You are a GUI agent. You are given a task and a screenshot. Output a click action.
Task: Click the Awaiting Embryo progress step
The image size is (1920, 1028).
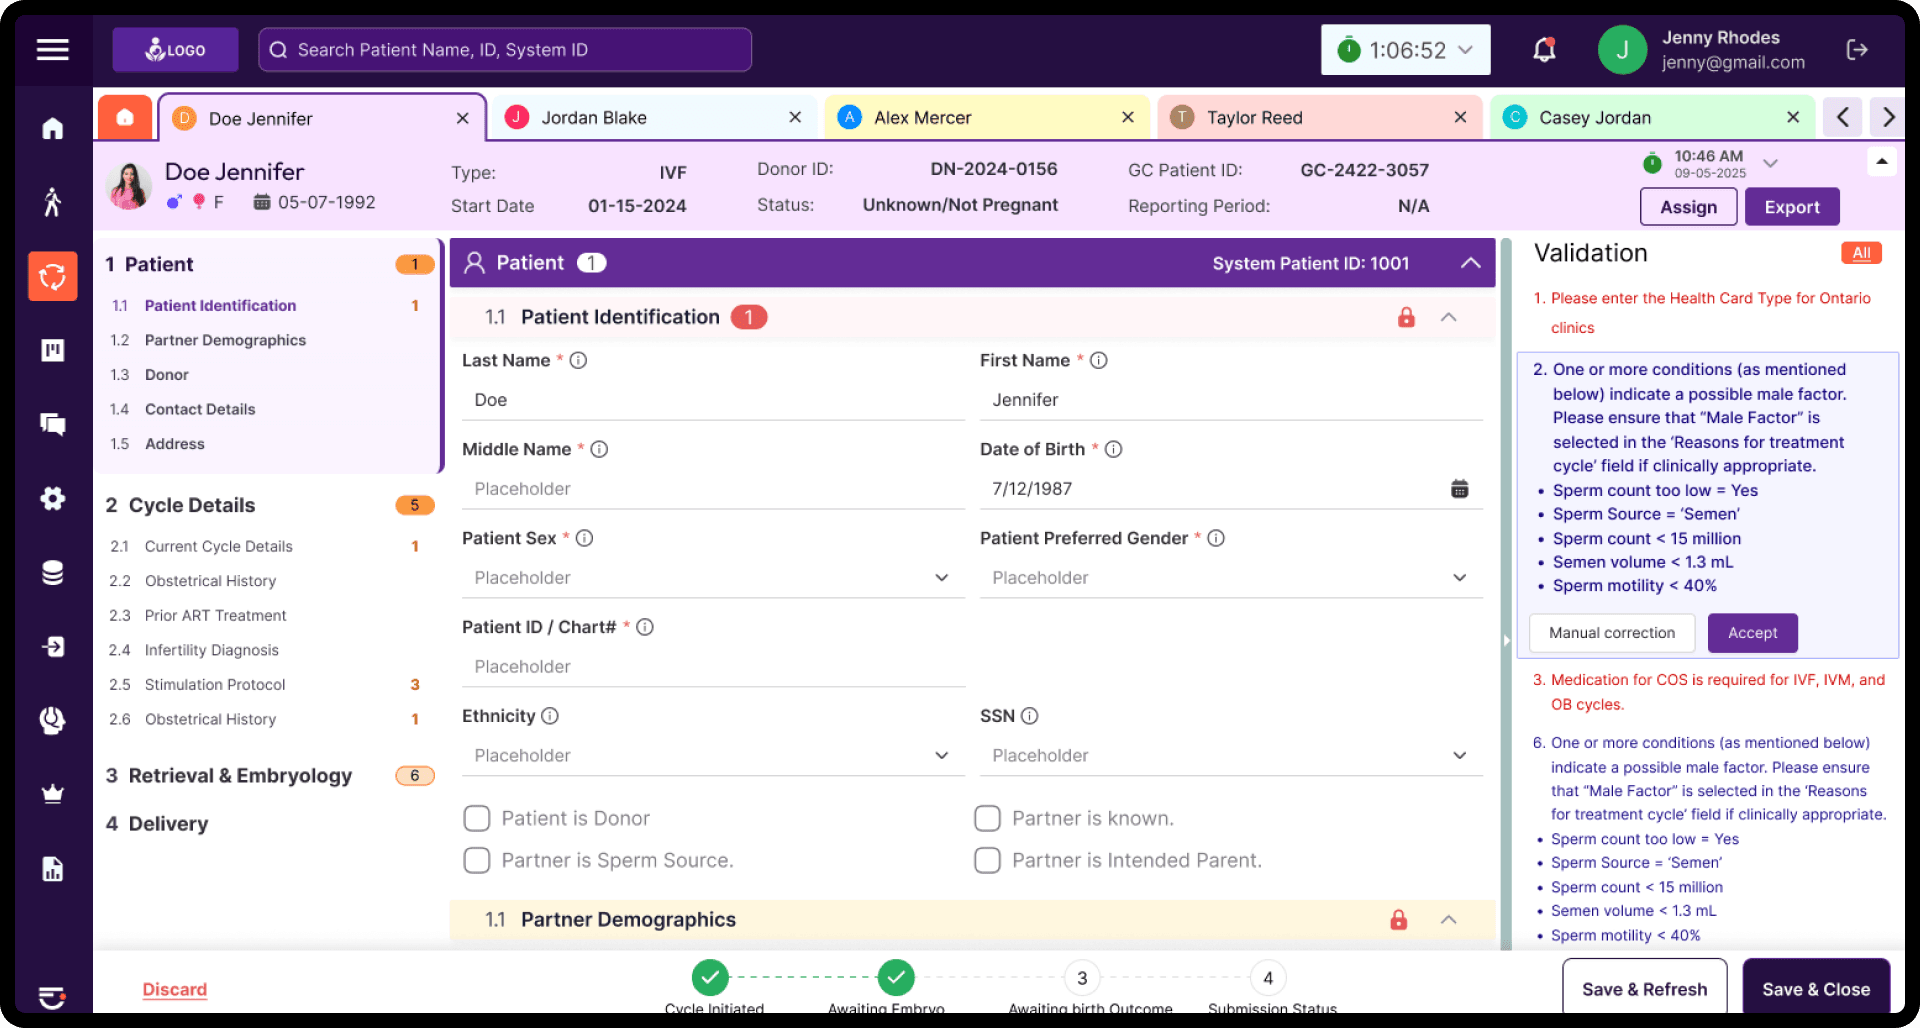(896, 978)
